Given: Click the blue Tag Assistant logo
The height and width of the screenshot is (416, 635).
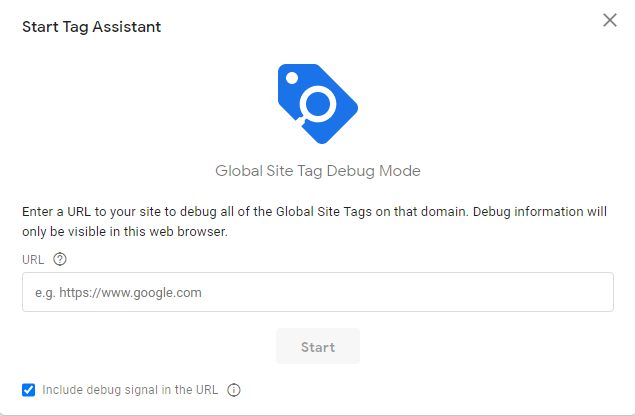Looking at the screenshot, I should click(x=318, y=104).
